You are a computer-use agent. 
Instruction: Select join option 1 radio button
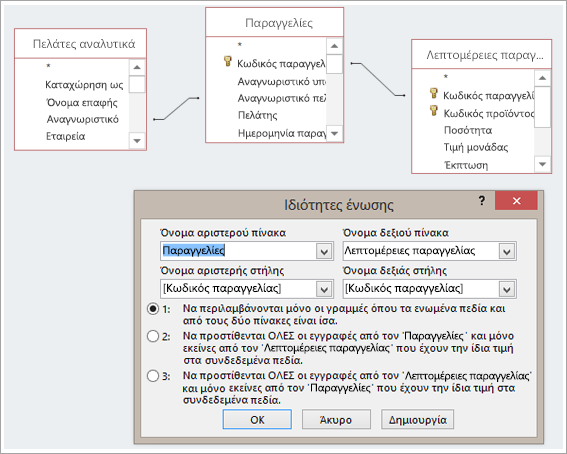point(153,309)
